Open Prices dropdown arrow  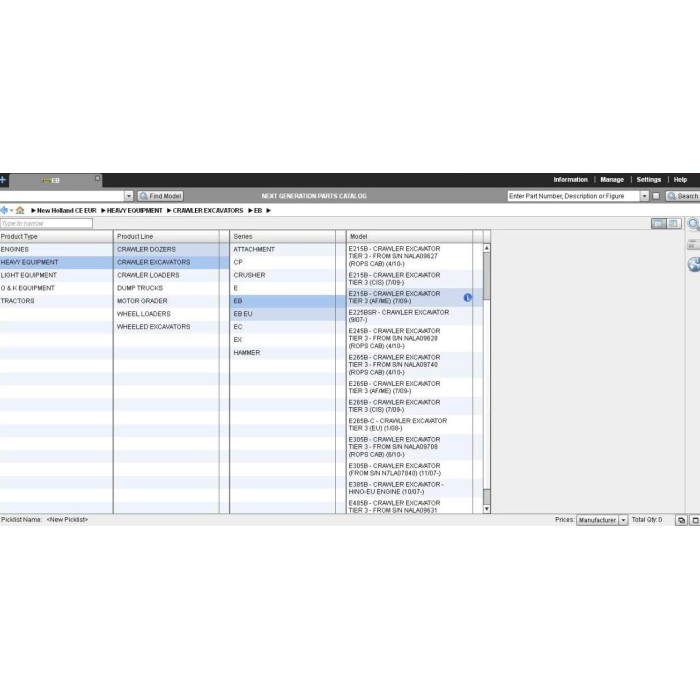(623, 520)
